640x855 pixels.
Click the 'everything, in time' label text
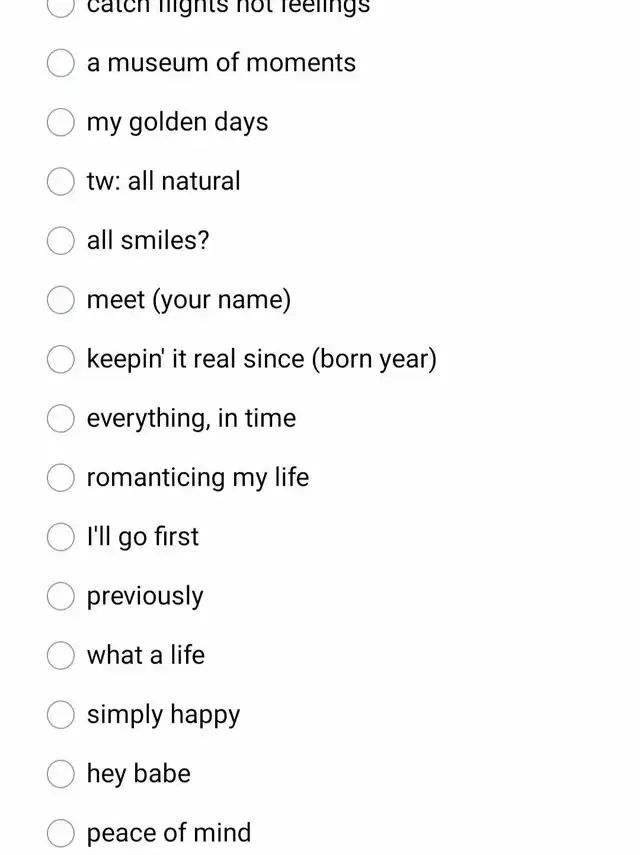[191, 419]
